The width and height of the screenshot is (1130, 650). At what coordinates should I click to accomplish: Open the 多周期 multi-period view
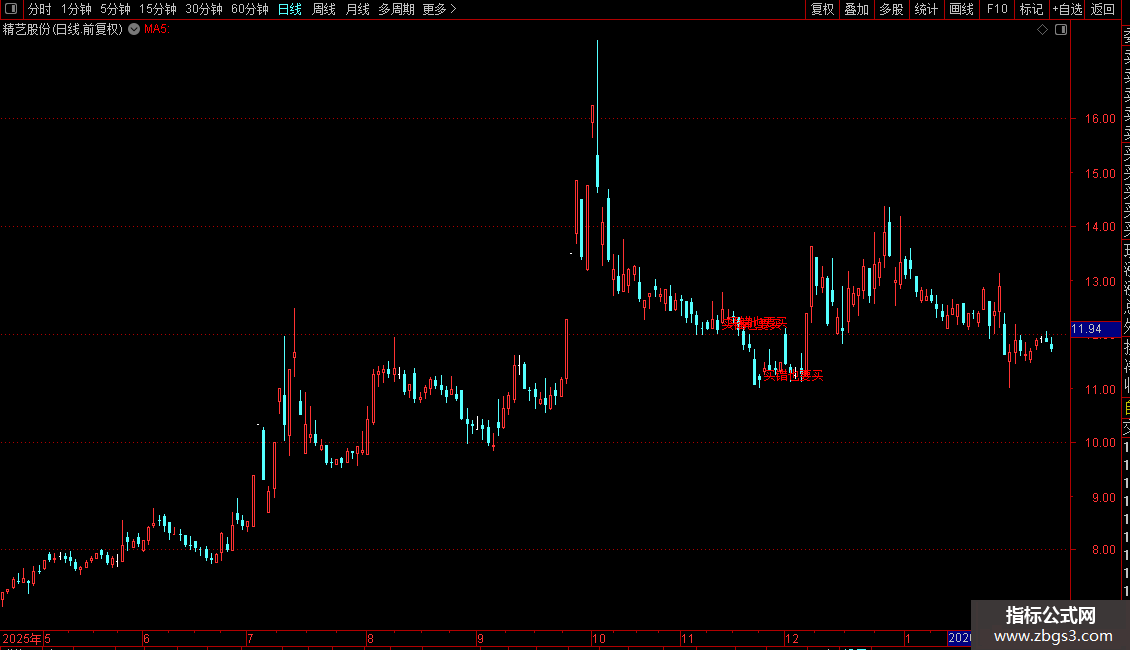tap(396, 9)
